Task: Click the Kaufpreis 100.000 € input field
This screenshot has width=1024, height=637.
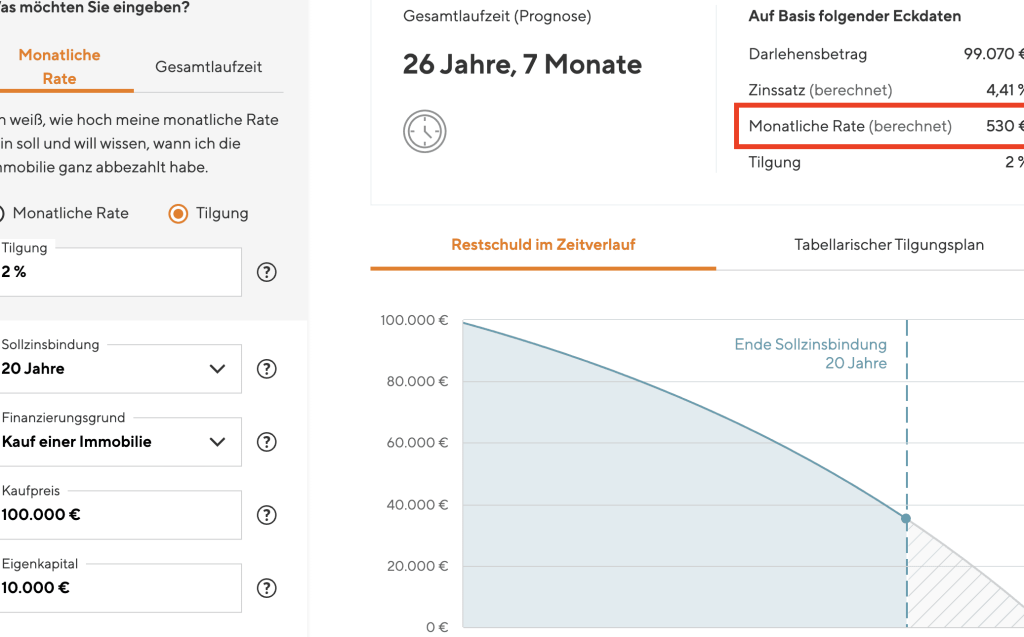Action: [120, 515]
